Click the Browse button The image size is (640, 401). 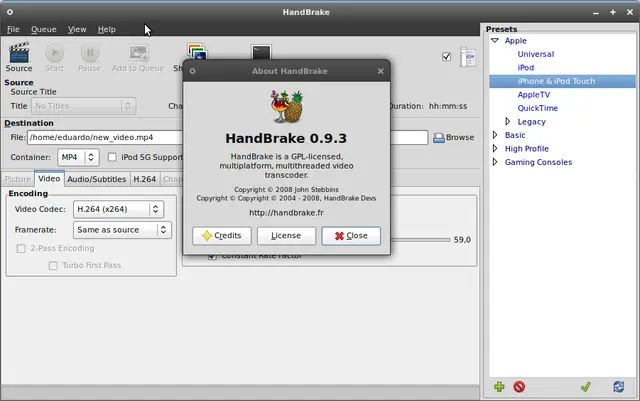[453, 138]
